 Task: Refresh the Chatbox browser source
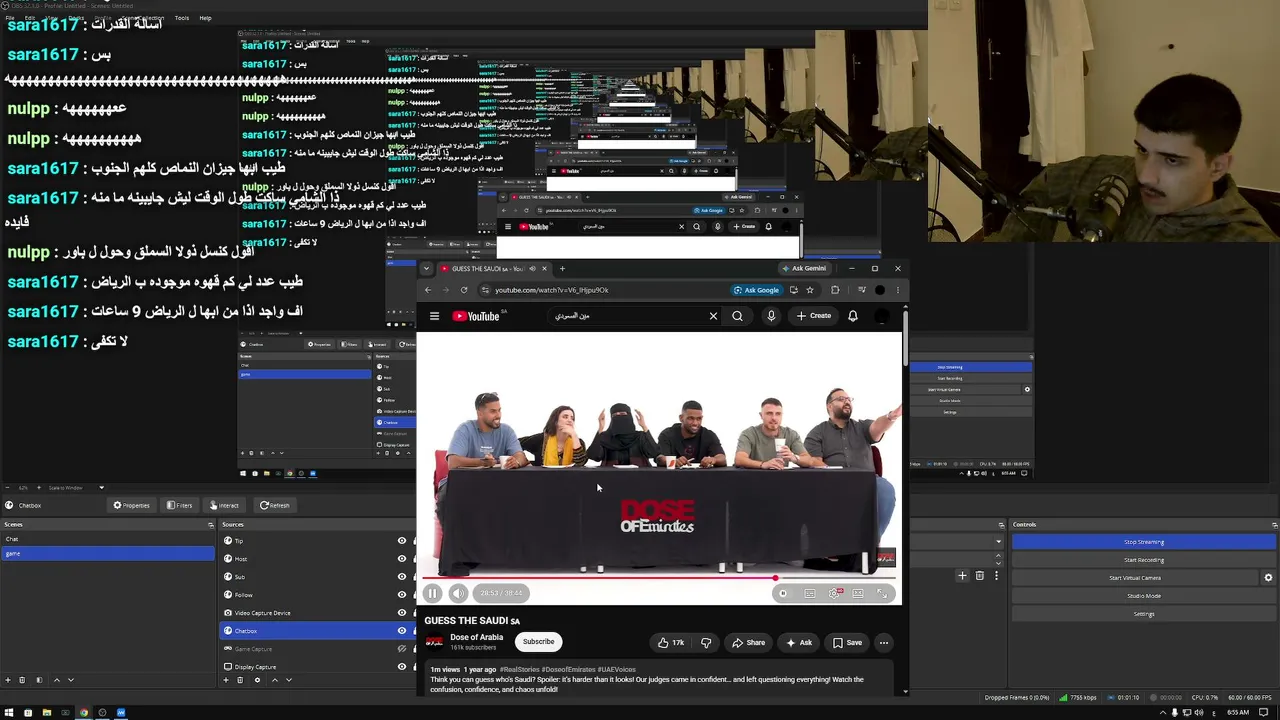[x=274, y=505]
